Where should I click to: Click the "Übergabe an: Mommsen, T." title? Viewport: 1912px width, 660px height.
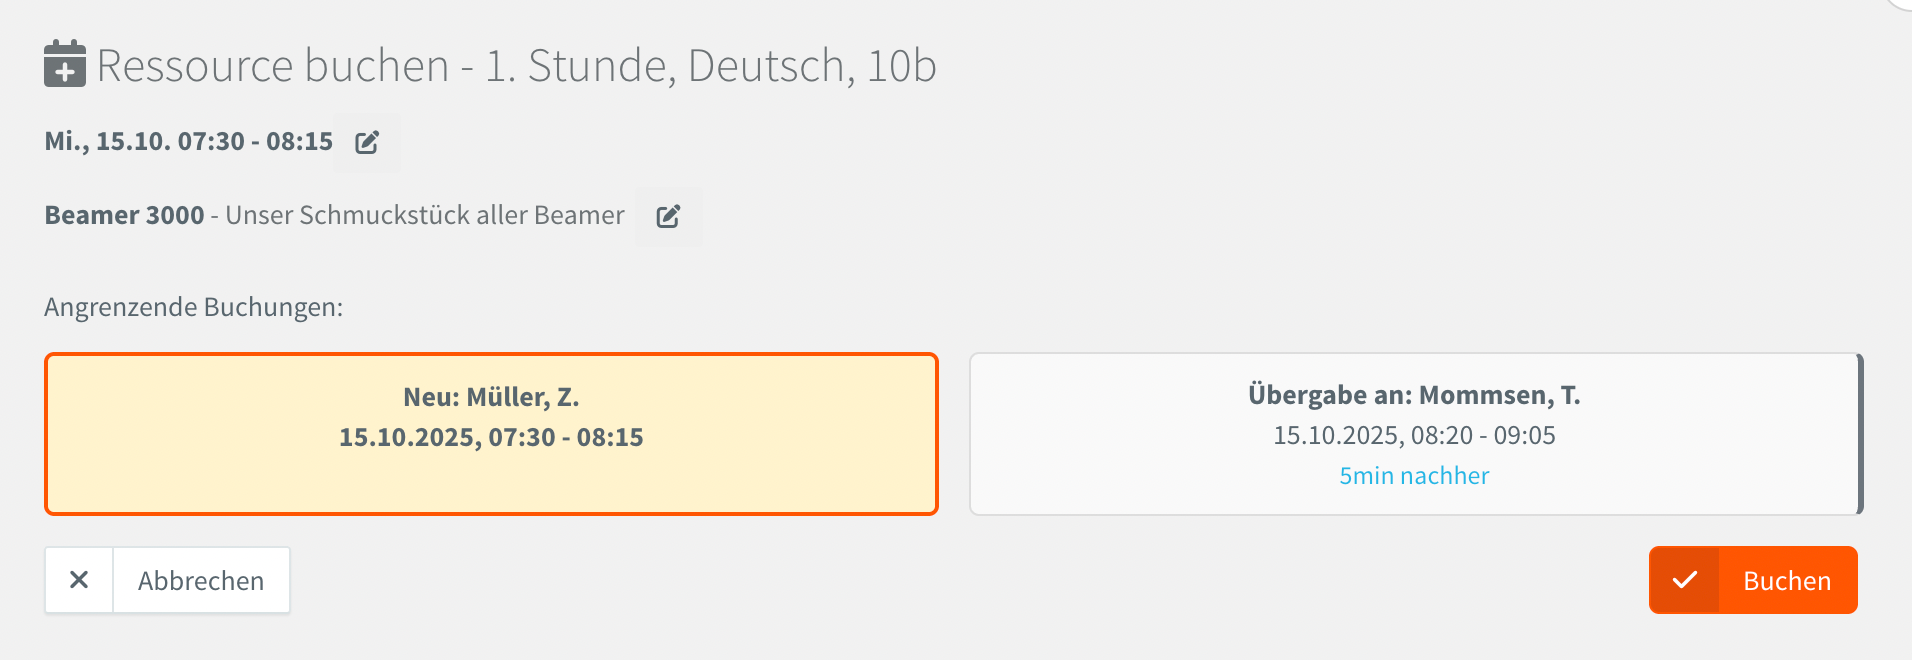(x=1414, y=395)
